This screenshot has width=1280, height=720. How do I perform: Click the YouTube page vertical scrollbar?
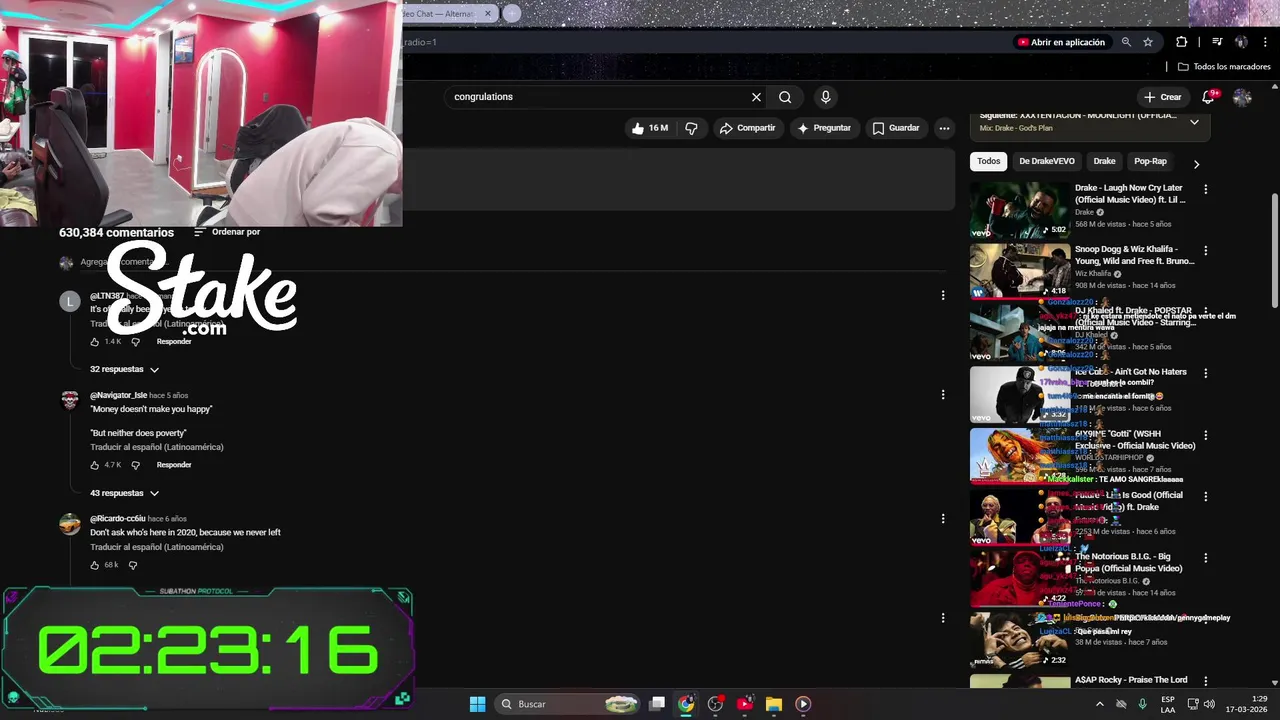click(x=1274, y=250)
